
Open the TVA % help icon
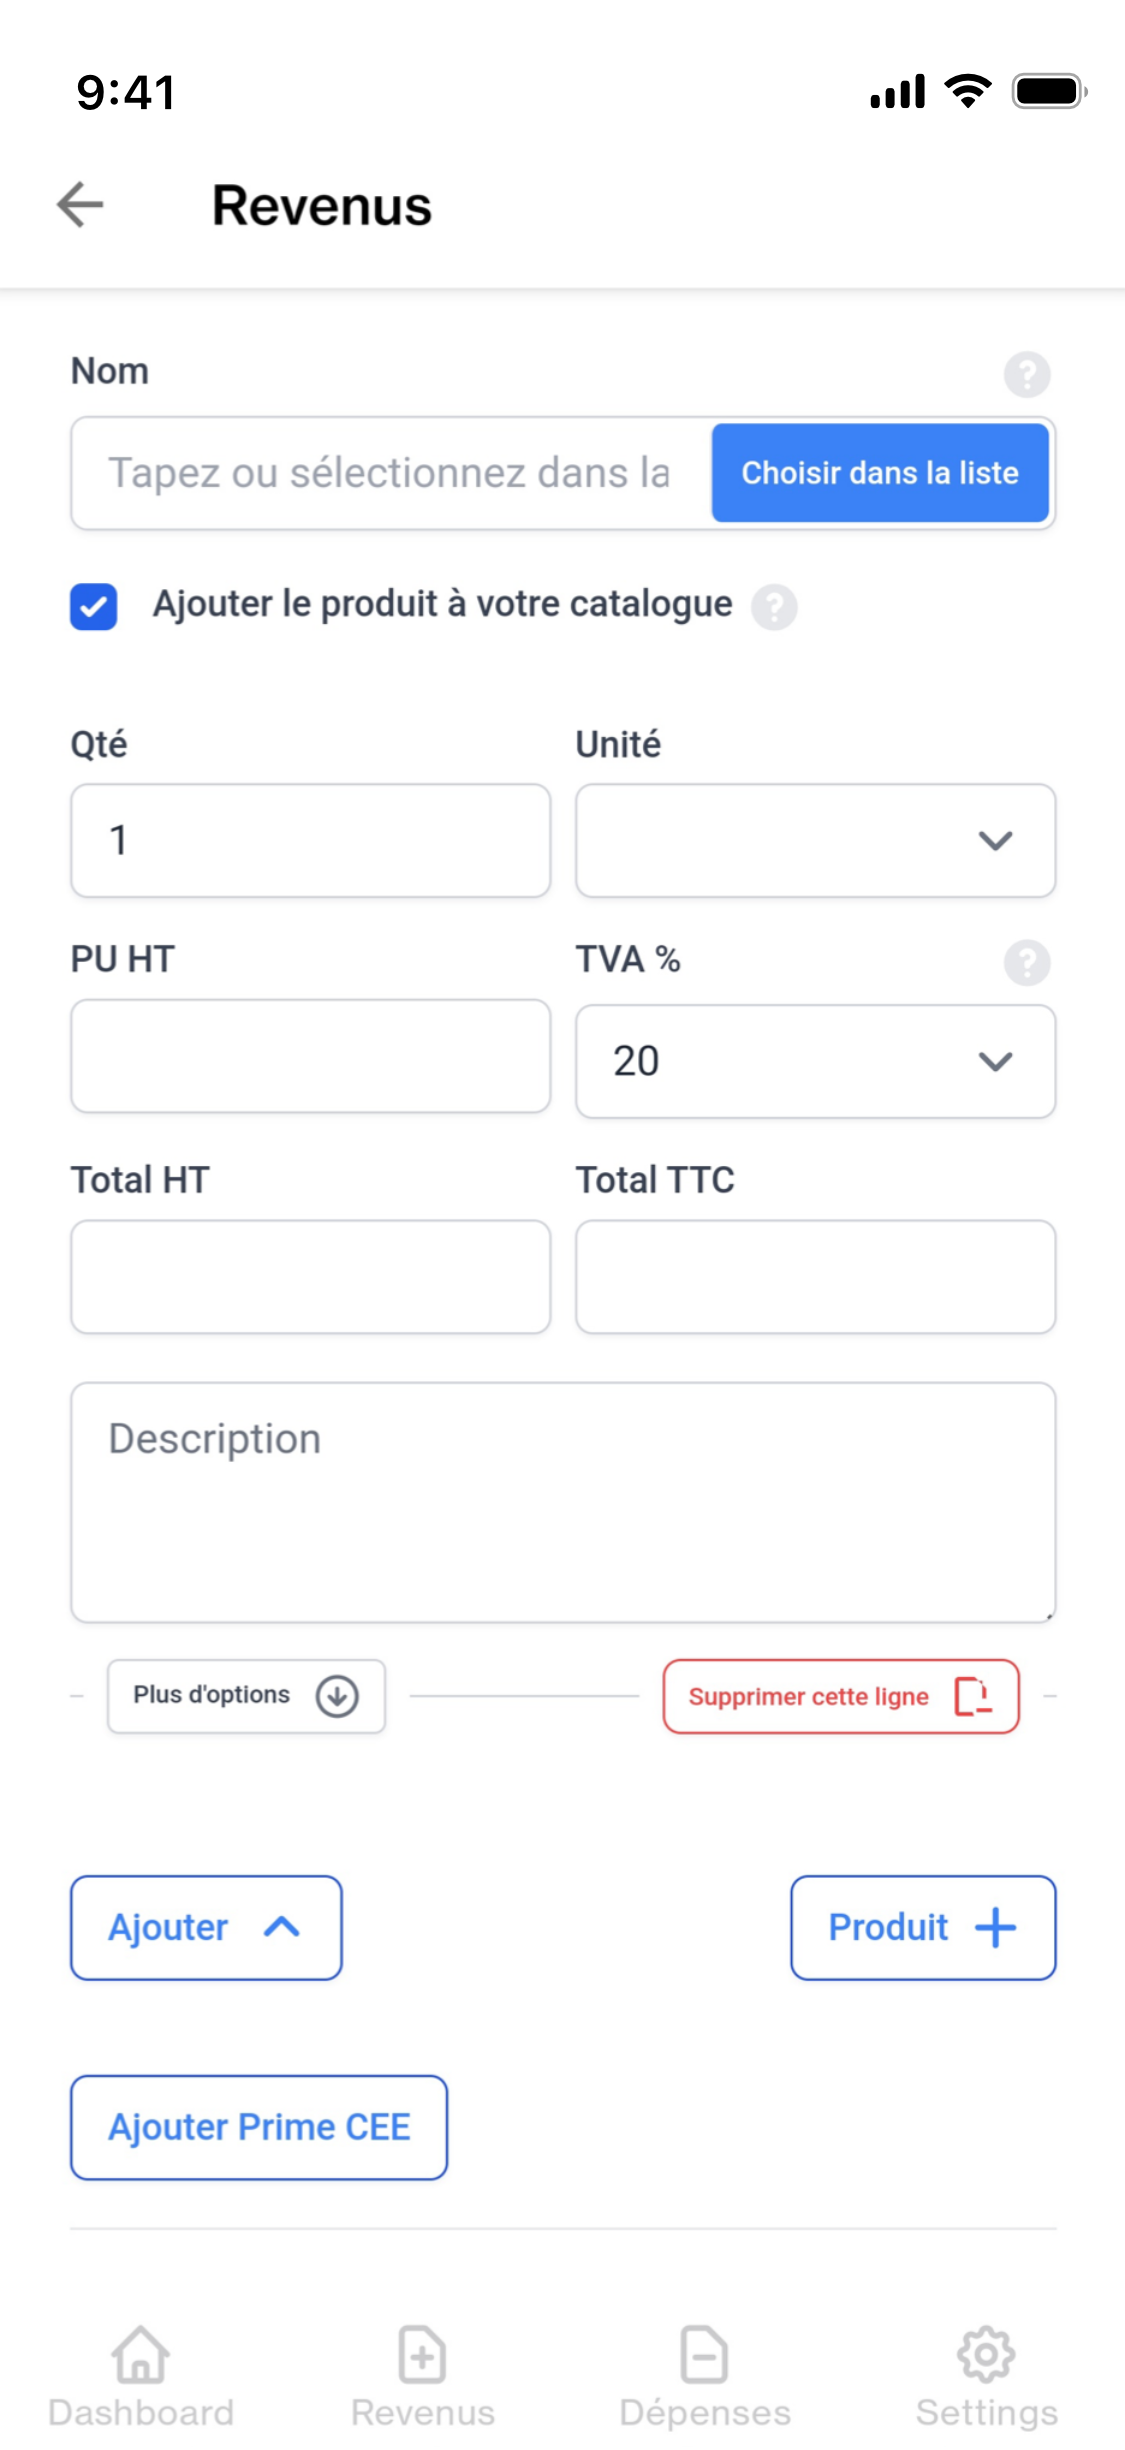(x=1028, y=963)
